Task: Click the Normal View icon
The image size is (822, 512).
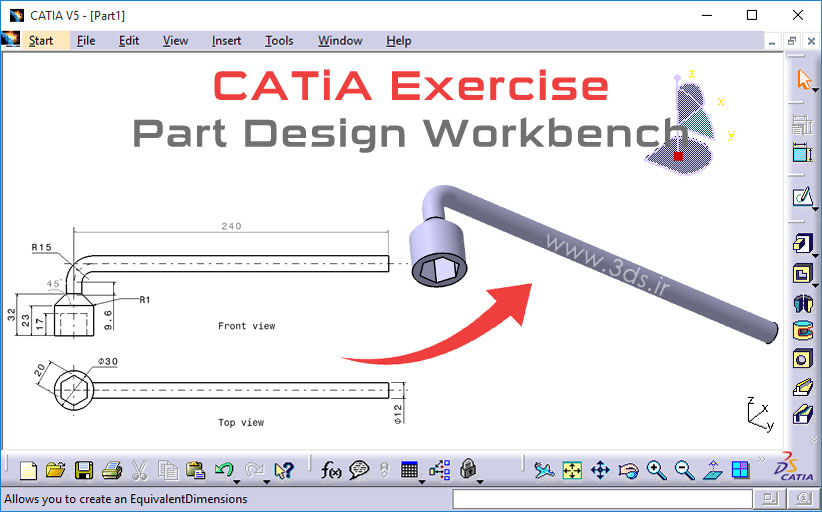Action: pos(712,470)
